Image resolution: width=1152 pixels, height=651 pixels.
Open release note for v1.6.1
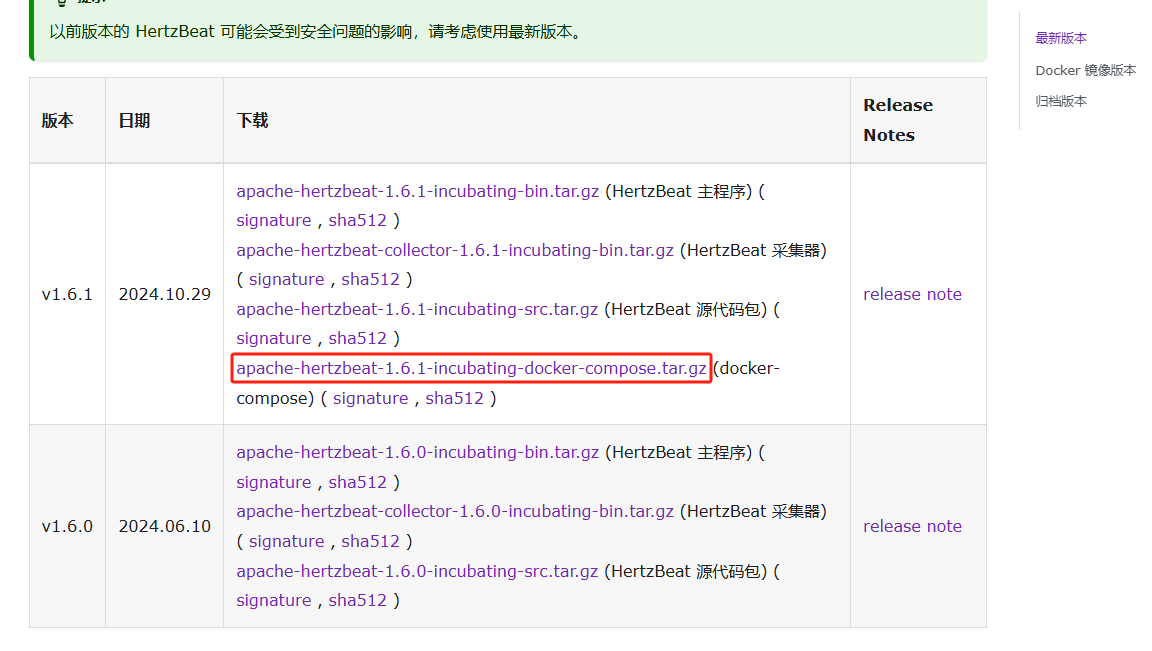click(x=912, y=294)
